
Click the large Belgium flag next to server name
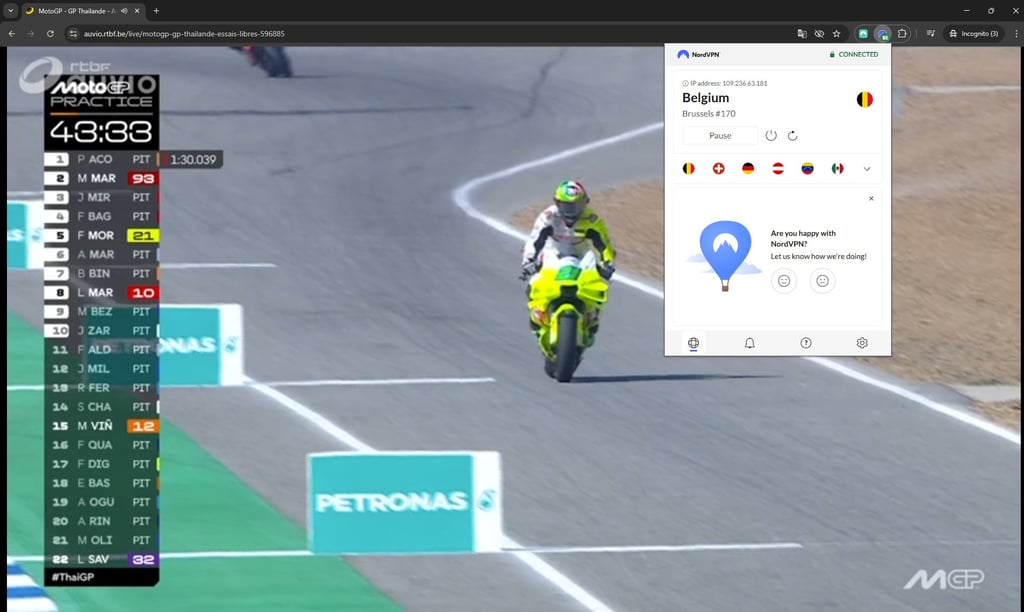coord(865,99)
